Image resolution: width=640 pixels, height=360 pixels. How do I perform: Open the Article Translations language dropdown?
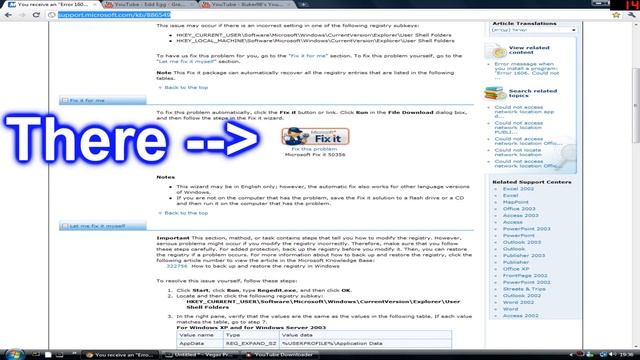533,30
